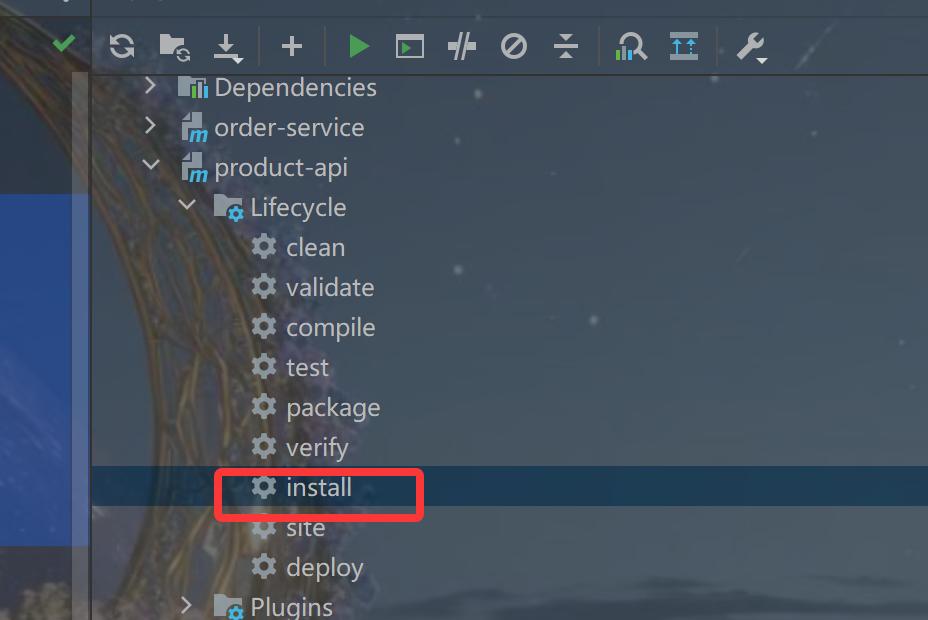Screen dimensions: 928x620
Task: Expand the Dependencies node
Action: pyautogui.click(x=150, y=86)
